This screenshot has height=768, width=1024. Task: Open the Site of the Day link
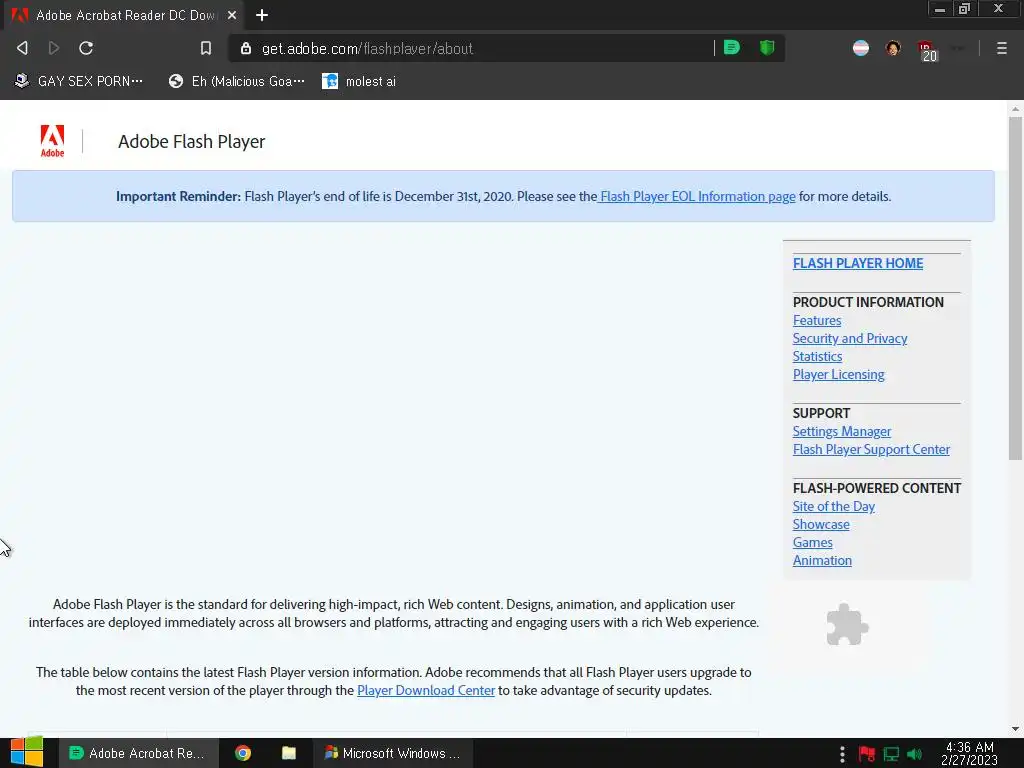(833, 507)
